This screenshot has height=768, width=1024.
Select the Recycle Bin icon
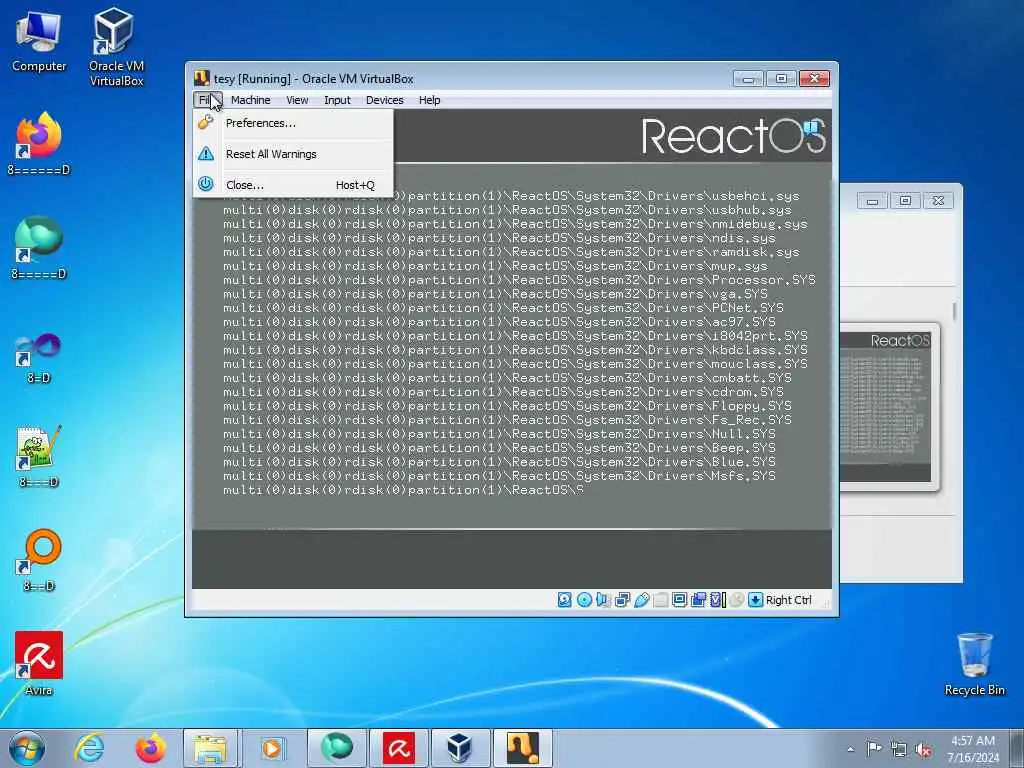(974, 664)
